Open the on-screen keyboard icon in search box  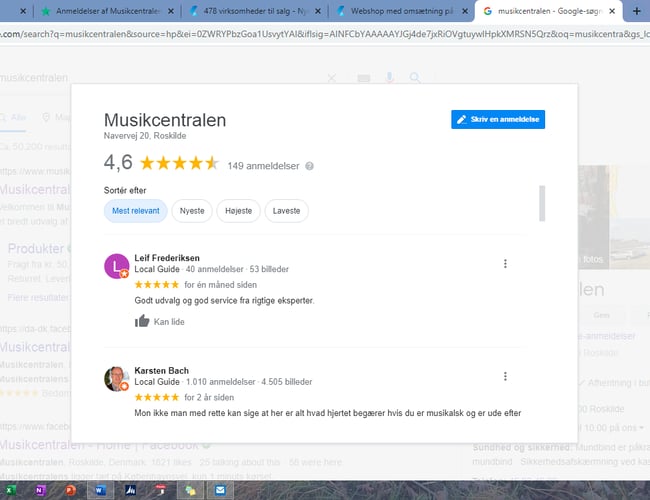pos(364,78)
